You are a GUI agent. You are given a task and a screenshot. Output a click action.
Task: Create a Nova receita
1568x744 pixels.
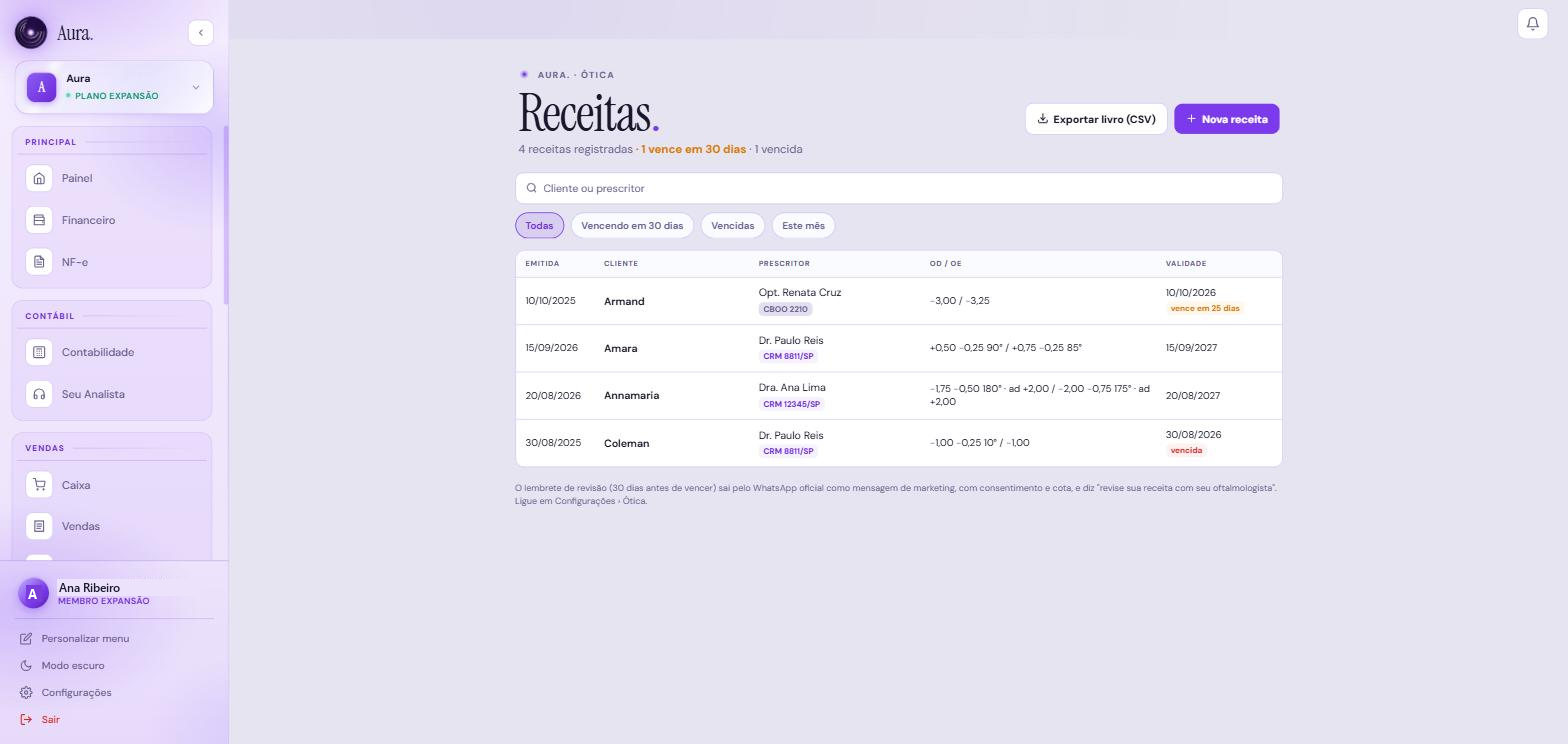tap(1227, 119)
